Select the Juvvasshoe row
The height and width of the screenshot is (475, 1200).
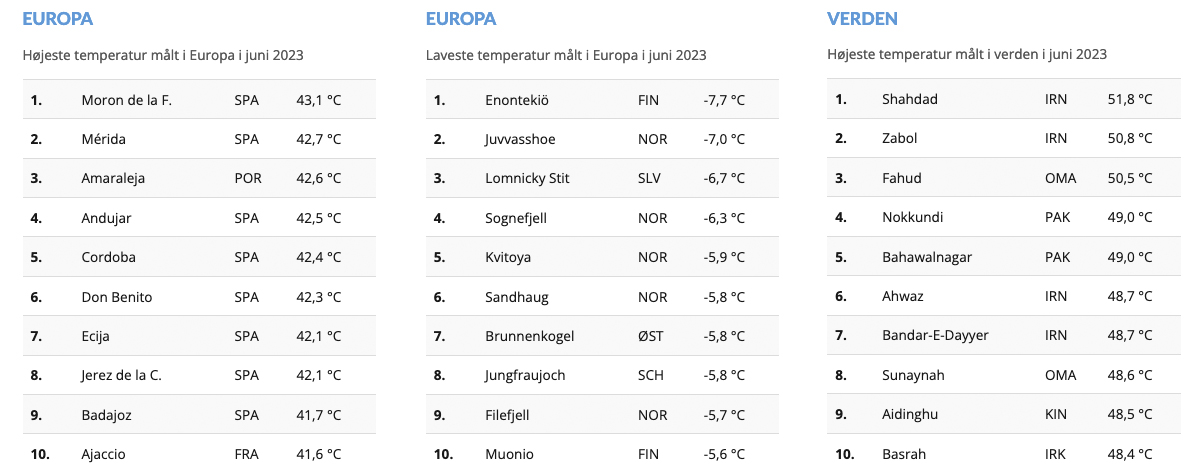pyautogui.click(x=602, y=139)
